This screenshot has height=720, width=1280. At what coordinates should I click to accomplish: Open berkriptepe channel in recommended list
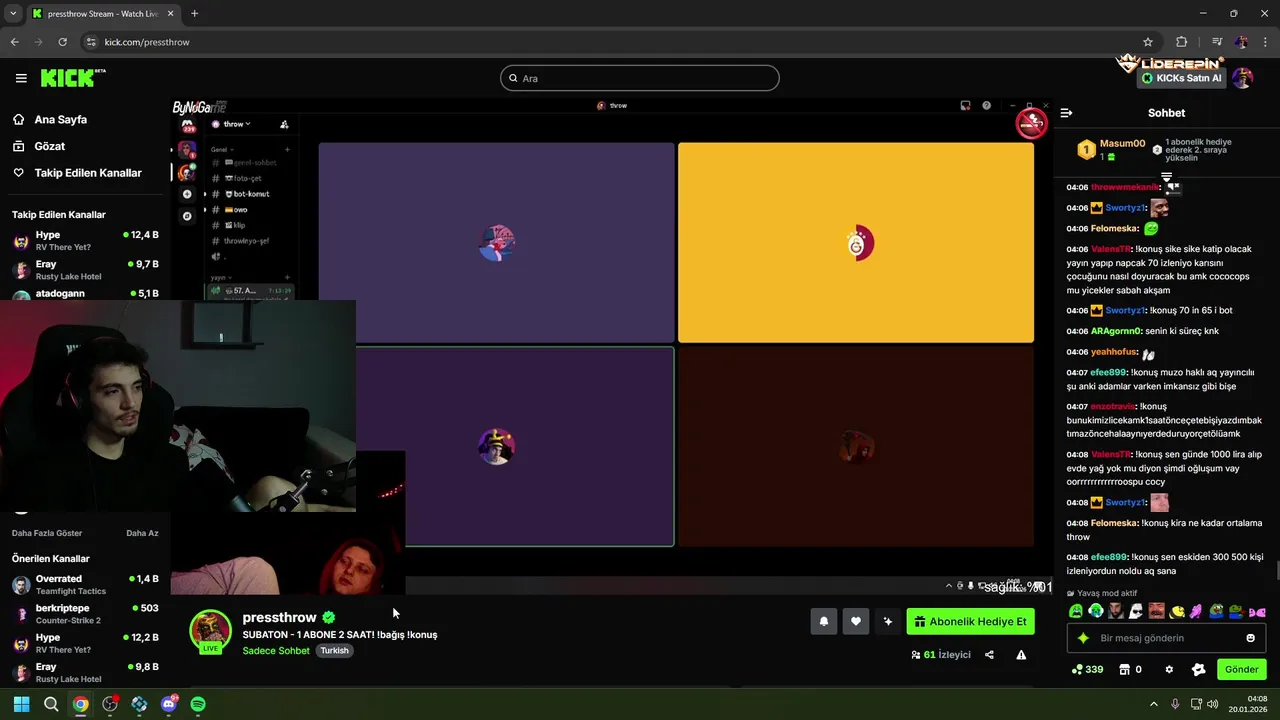tap(85, 613)
